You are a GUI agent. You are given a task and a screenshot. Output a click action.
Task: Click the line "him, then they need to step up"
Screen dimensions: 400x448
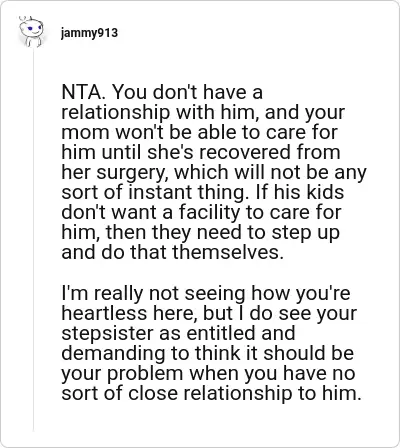point(200,232)
